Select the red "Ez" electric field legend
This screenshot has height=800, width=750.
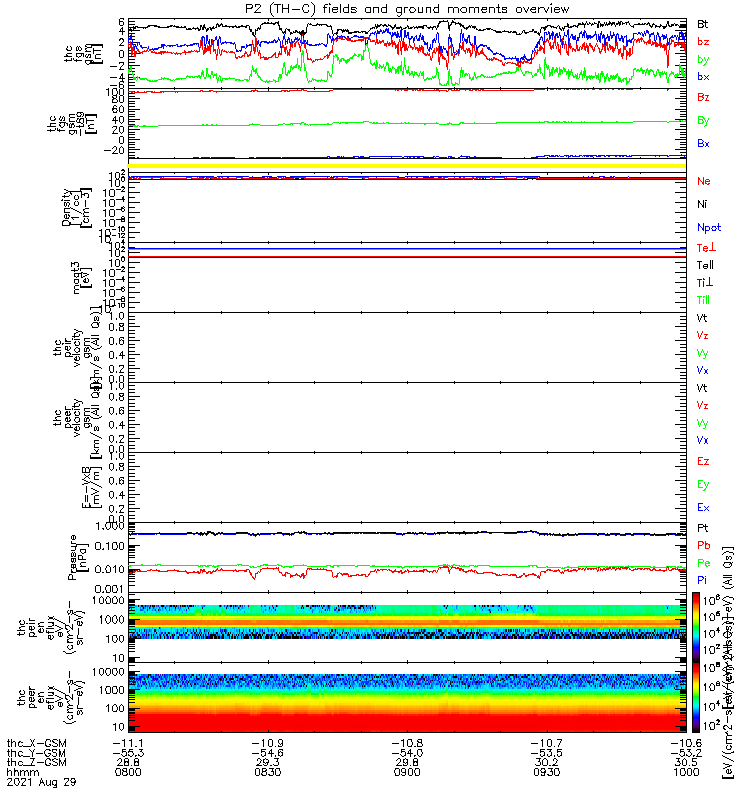coord(703,461)
